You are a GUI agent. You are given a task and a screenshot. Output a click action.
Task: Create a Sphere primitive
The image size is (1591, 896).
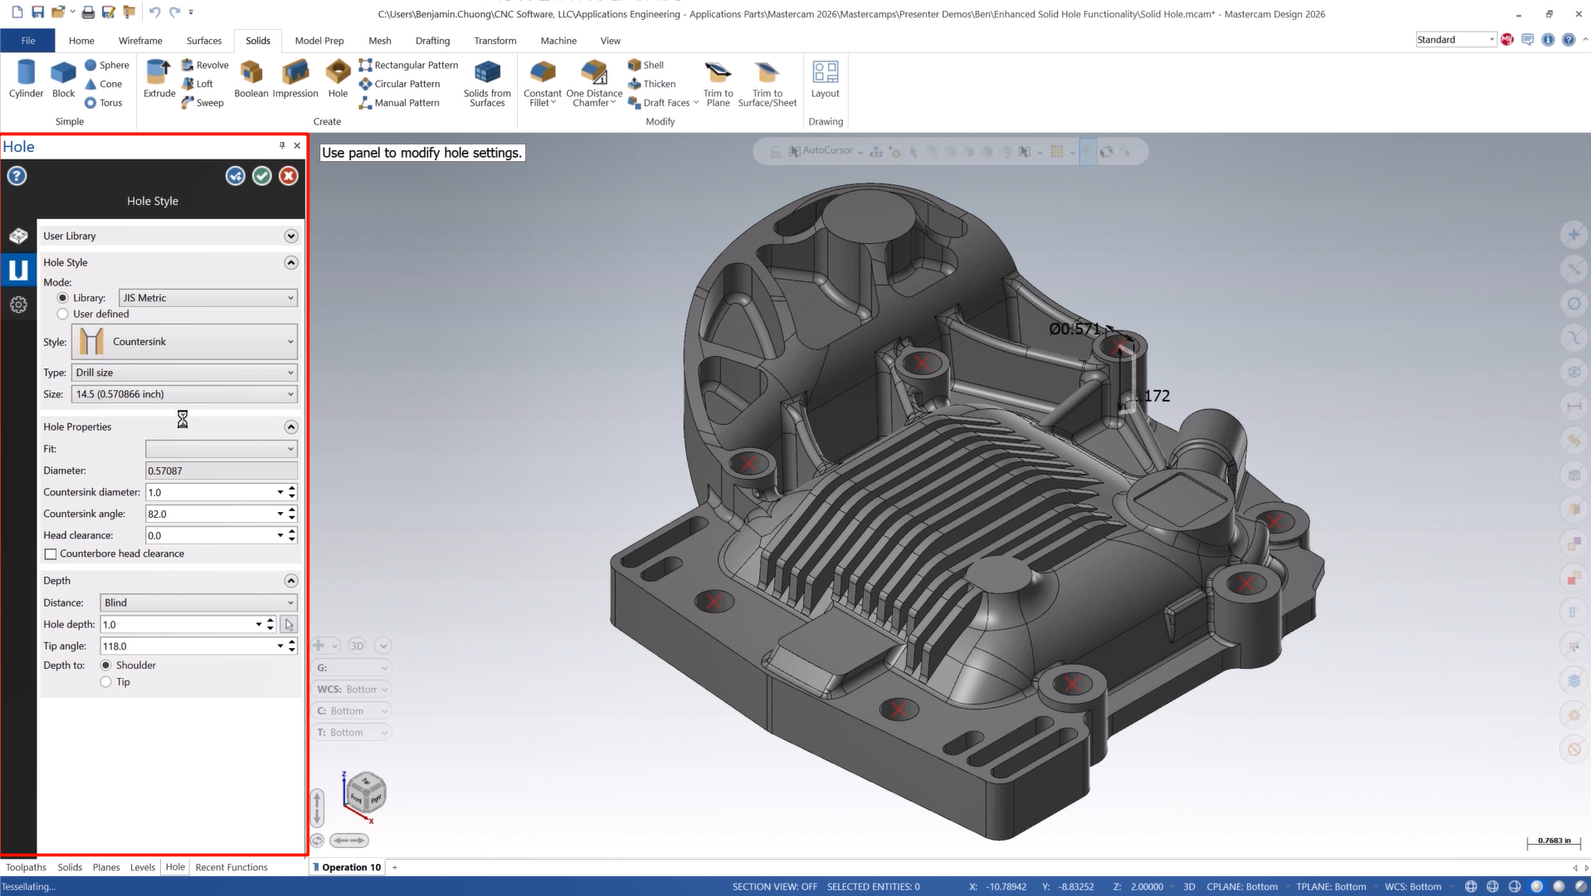pyautogui.click(x=107, y=65)
